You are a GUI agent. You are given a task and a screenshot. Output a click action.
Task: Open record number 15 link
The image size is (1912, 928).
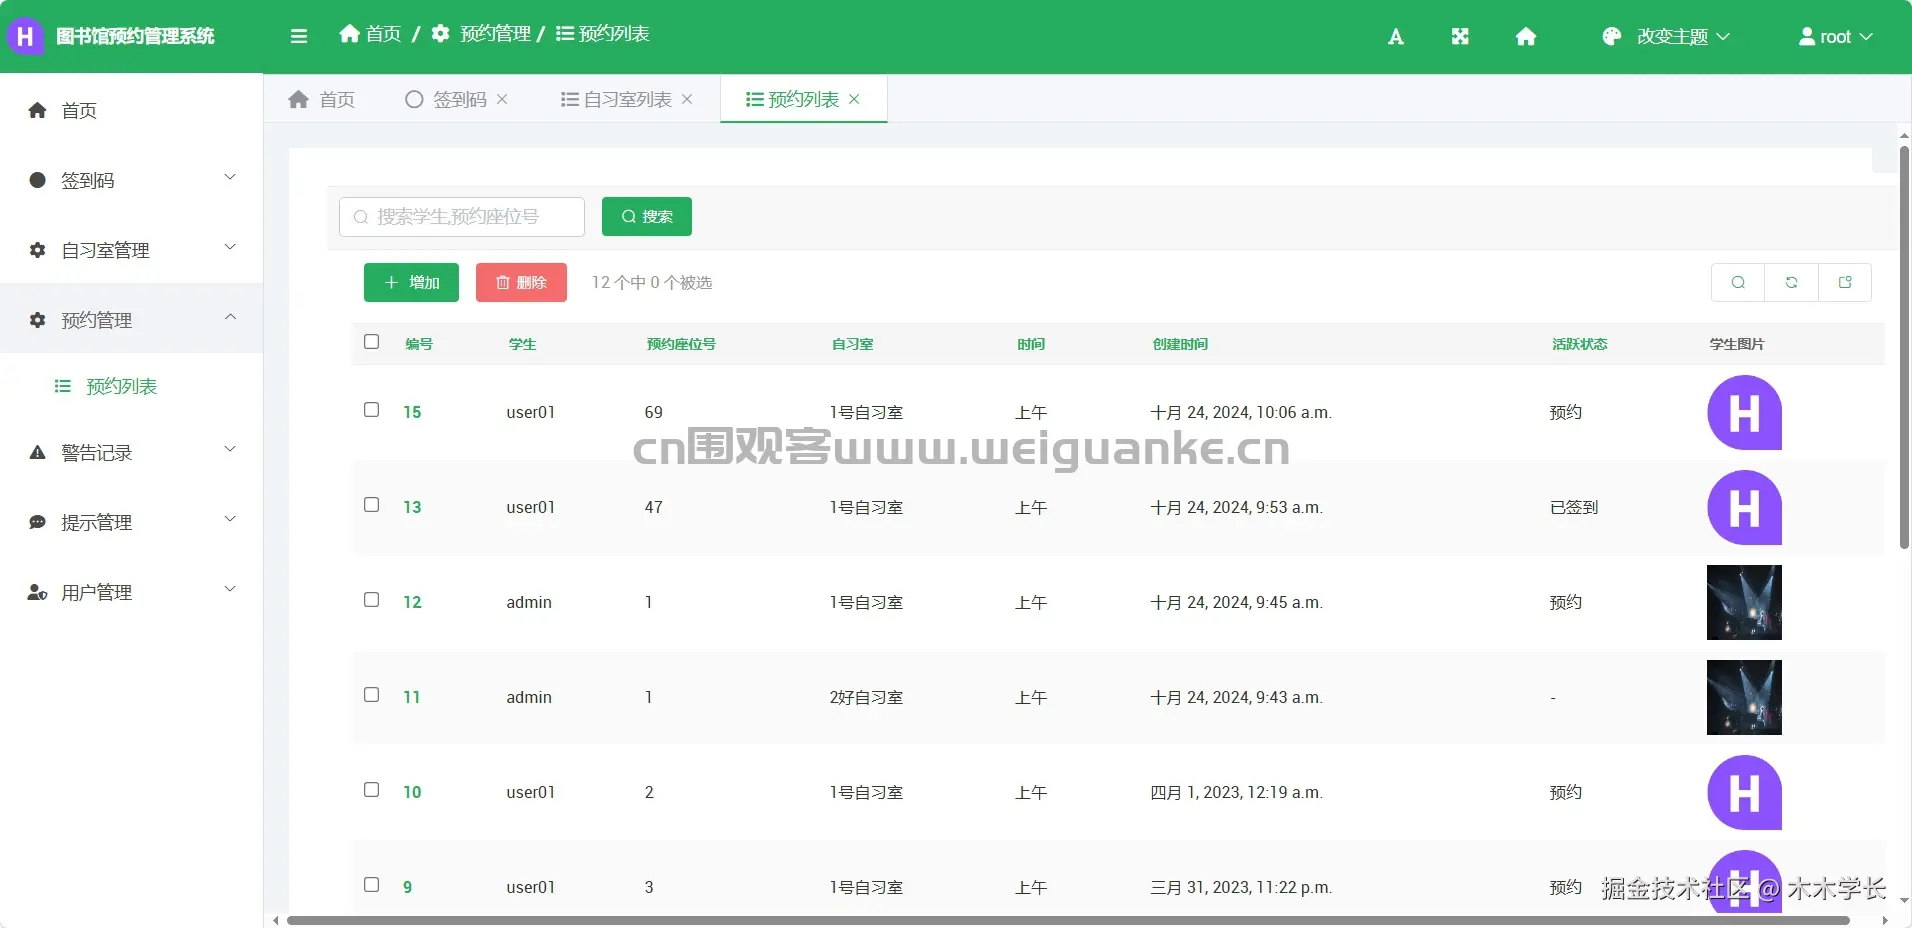412,412
